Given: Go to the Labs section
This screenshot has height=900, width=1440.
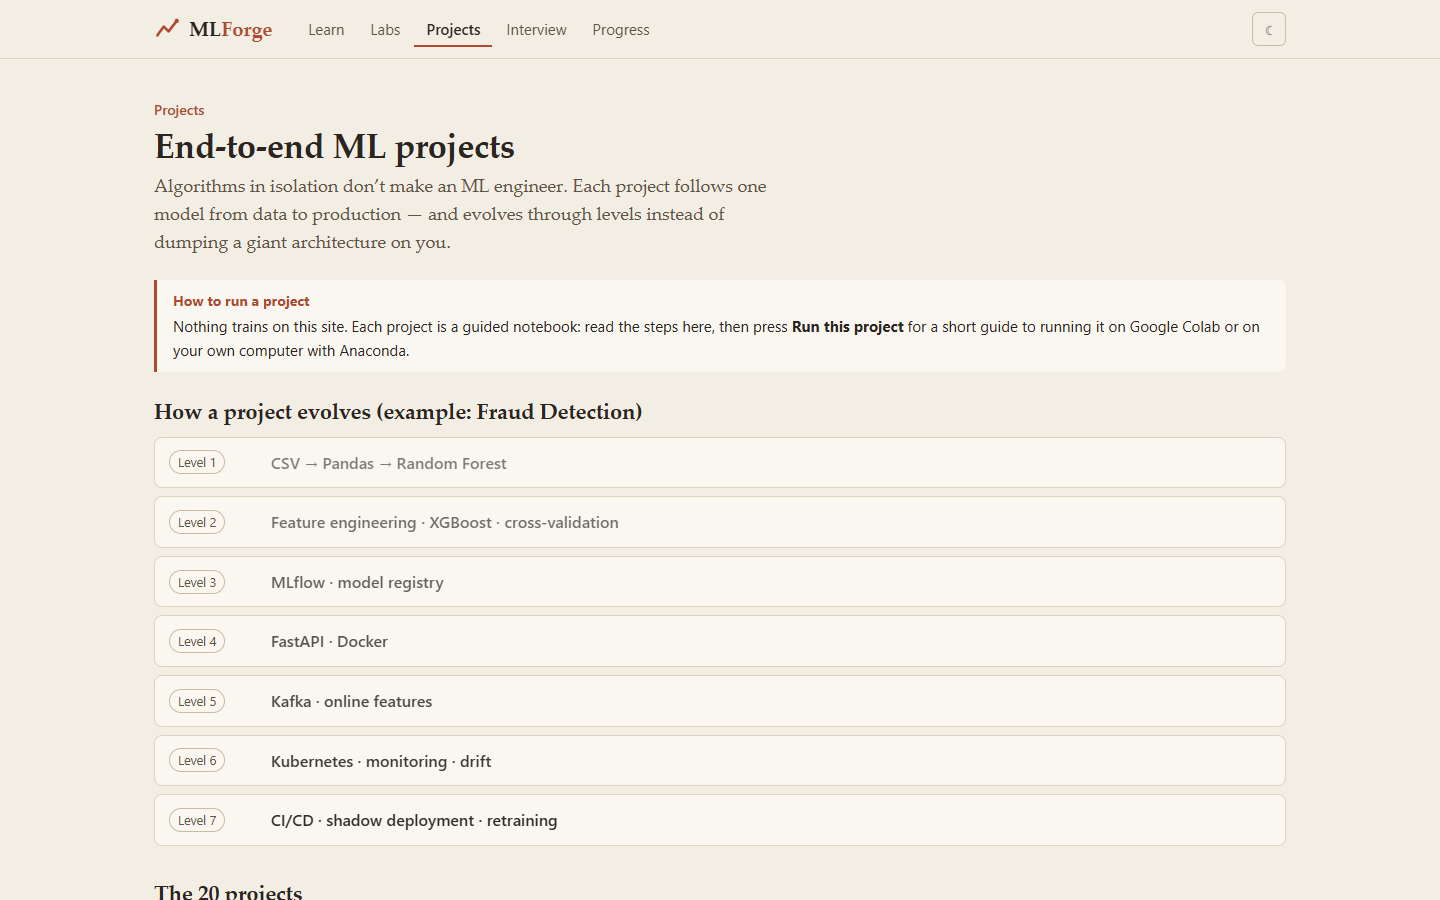Looking at the screenshot, I should 385,30.
